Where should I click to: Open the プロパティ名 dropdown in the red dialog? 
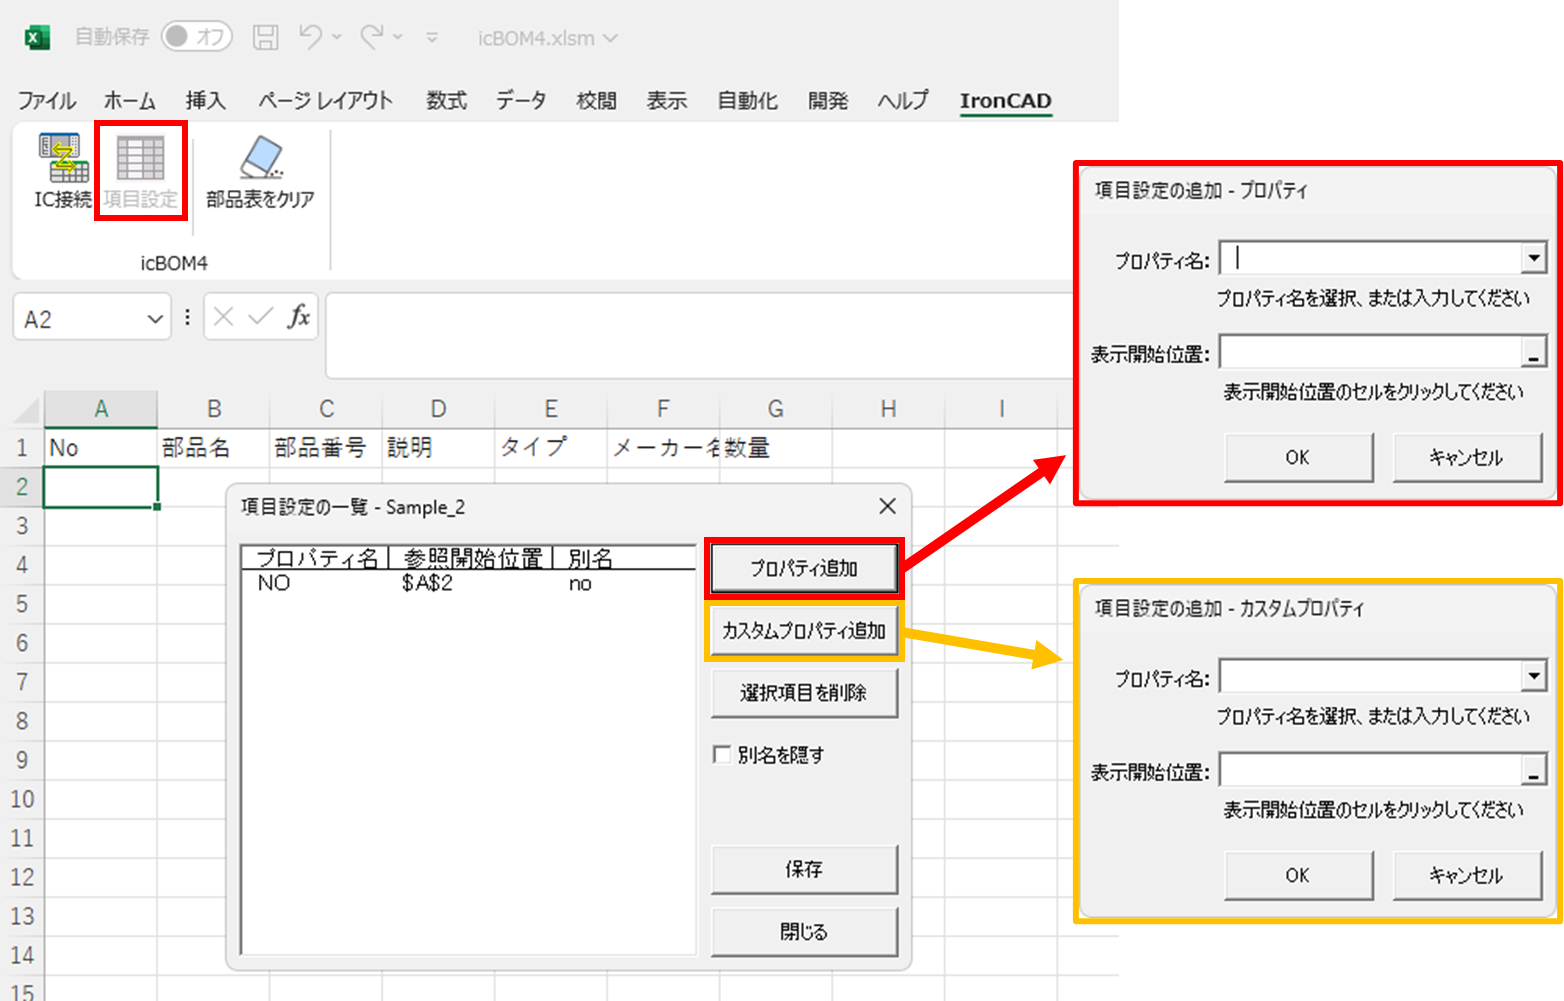point(1534,257)
